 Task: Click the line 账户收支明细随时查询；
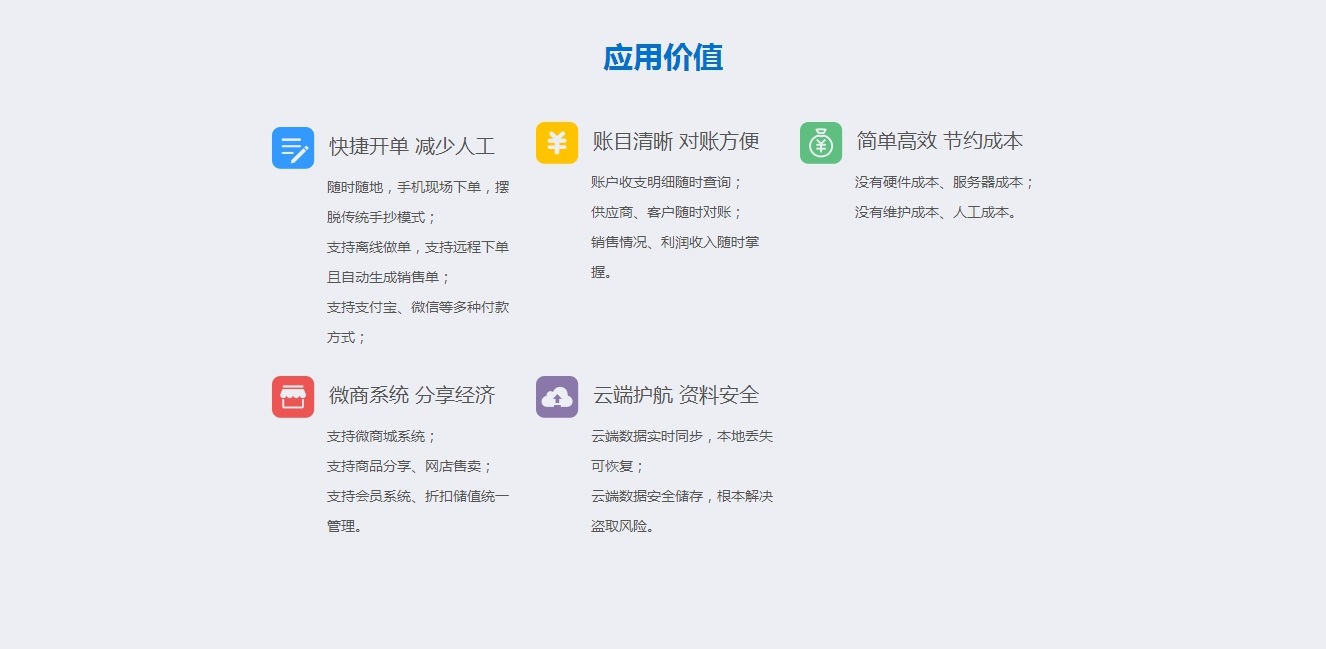click(x=667, y=182)
